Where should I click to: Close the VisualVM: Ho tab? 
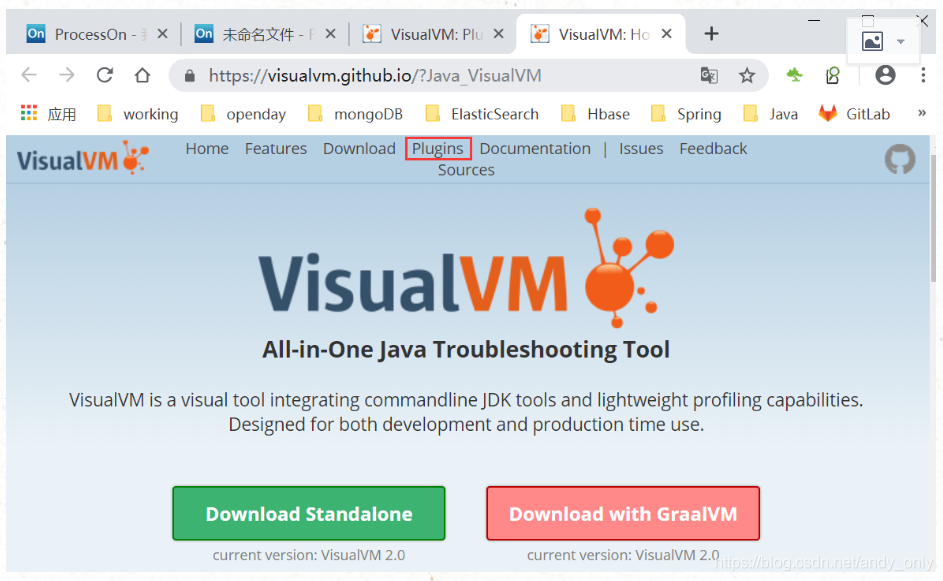click(x=666, y=34)
